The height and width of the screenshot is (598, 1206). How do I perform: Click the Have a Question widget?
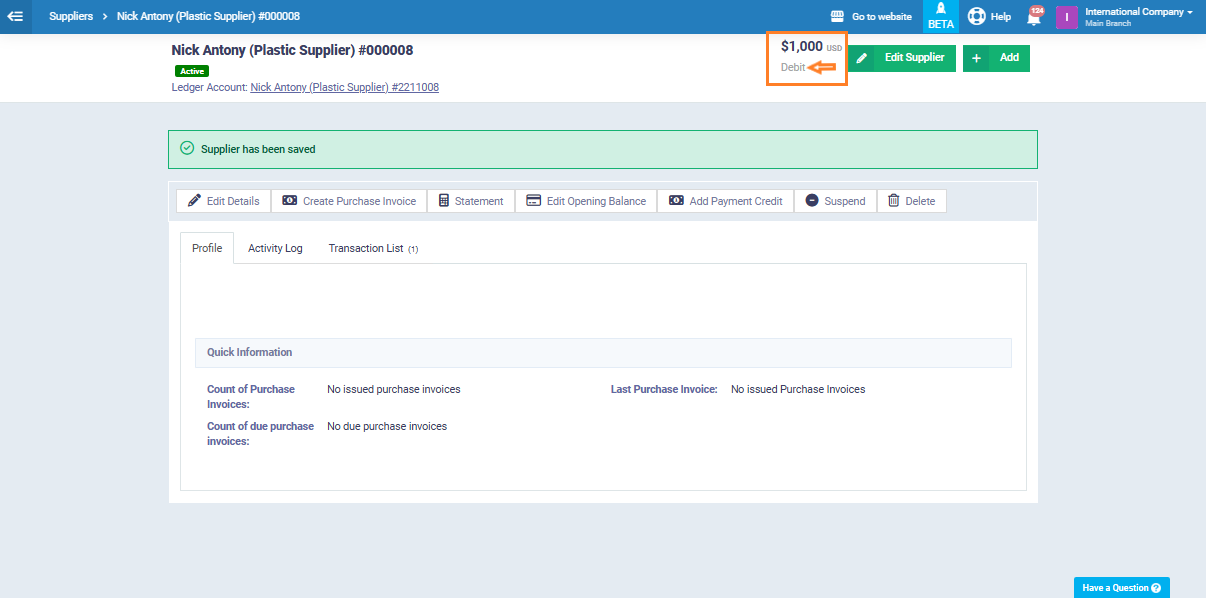tap(1121, 588)
